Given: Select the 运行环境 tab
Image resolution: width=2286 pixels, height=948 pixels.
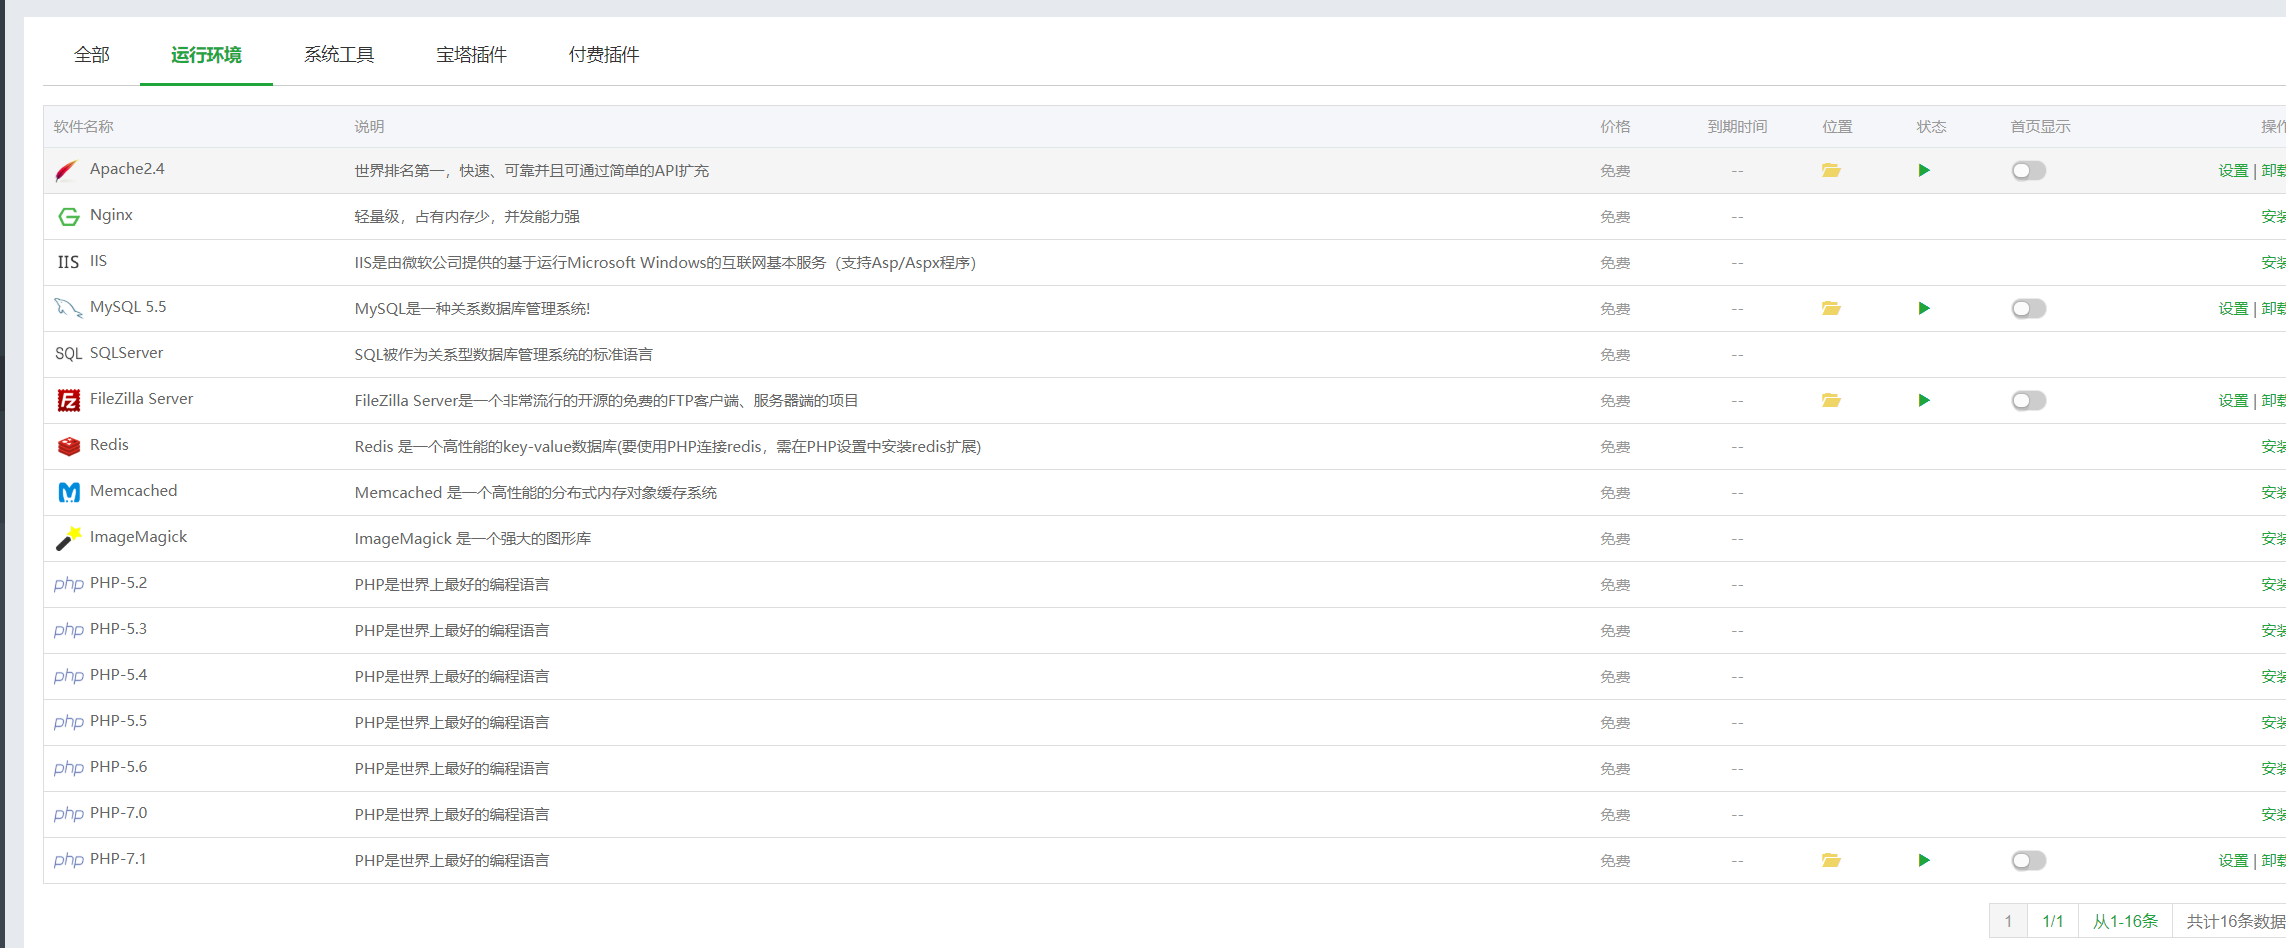Looking at the screenshot, I should pos(206,55).
